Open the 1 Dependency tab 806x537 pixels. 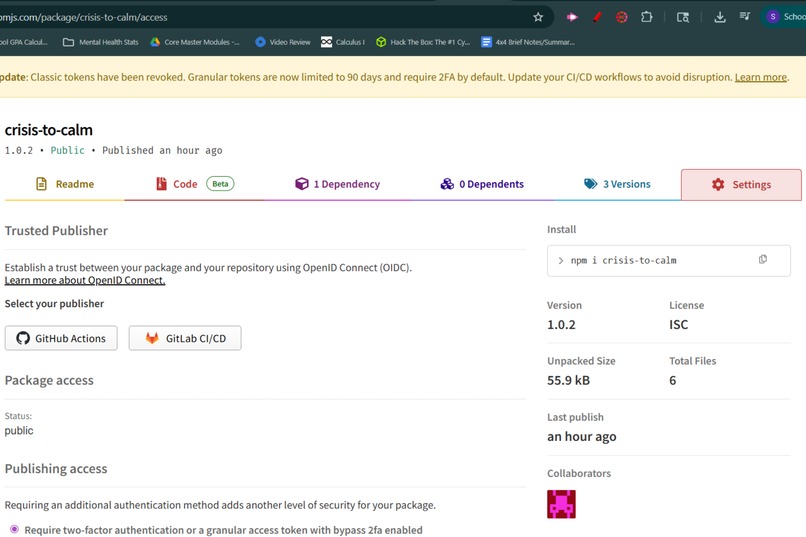pyautogui.click(x=337, y=184)
